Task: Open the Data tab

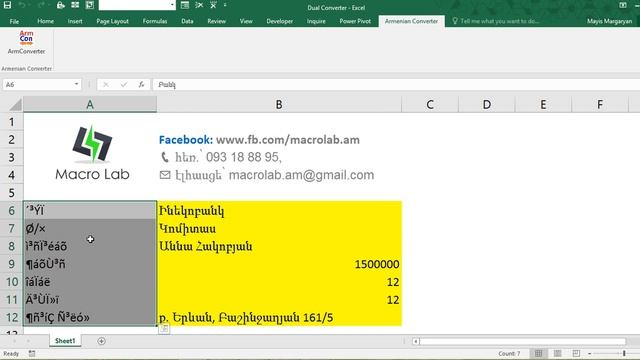Action: [x=187, y=21]
